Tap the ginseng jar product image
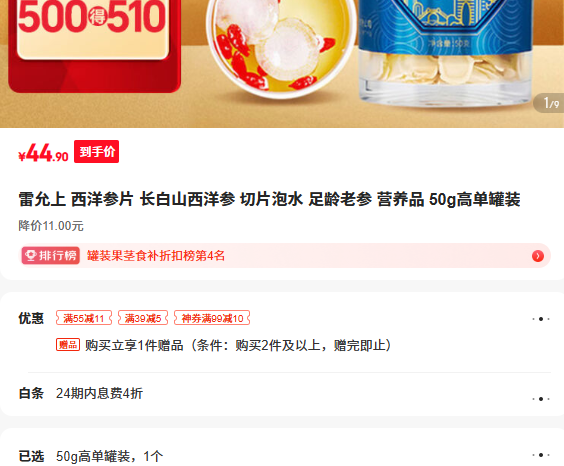 coord(445,56)
